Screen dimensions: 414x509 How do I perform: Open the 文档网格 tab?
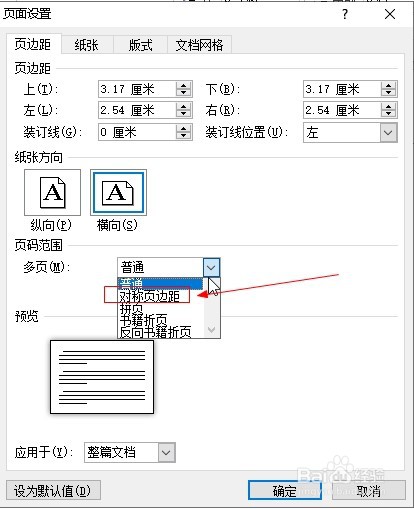click(x=199, y=45)
